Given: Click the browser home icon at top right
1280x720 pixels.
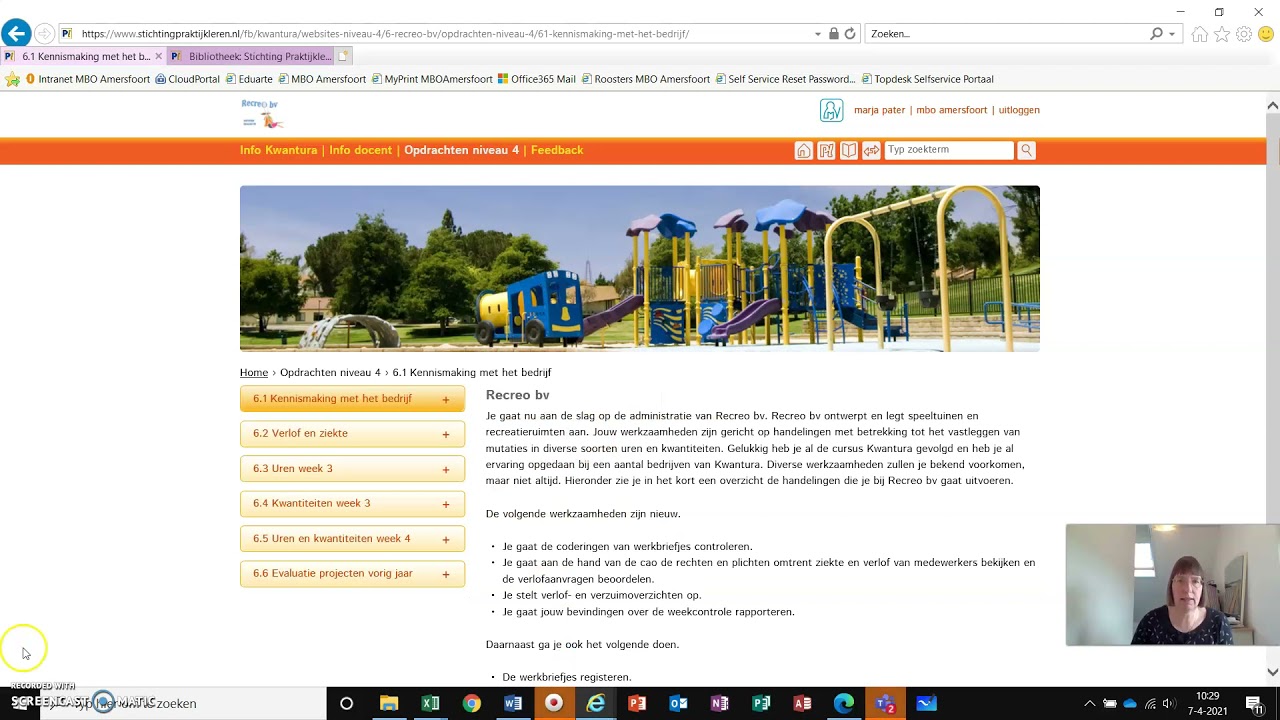Looking at the screenshot, I should [1200, 34].
